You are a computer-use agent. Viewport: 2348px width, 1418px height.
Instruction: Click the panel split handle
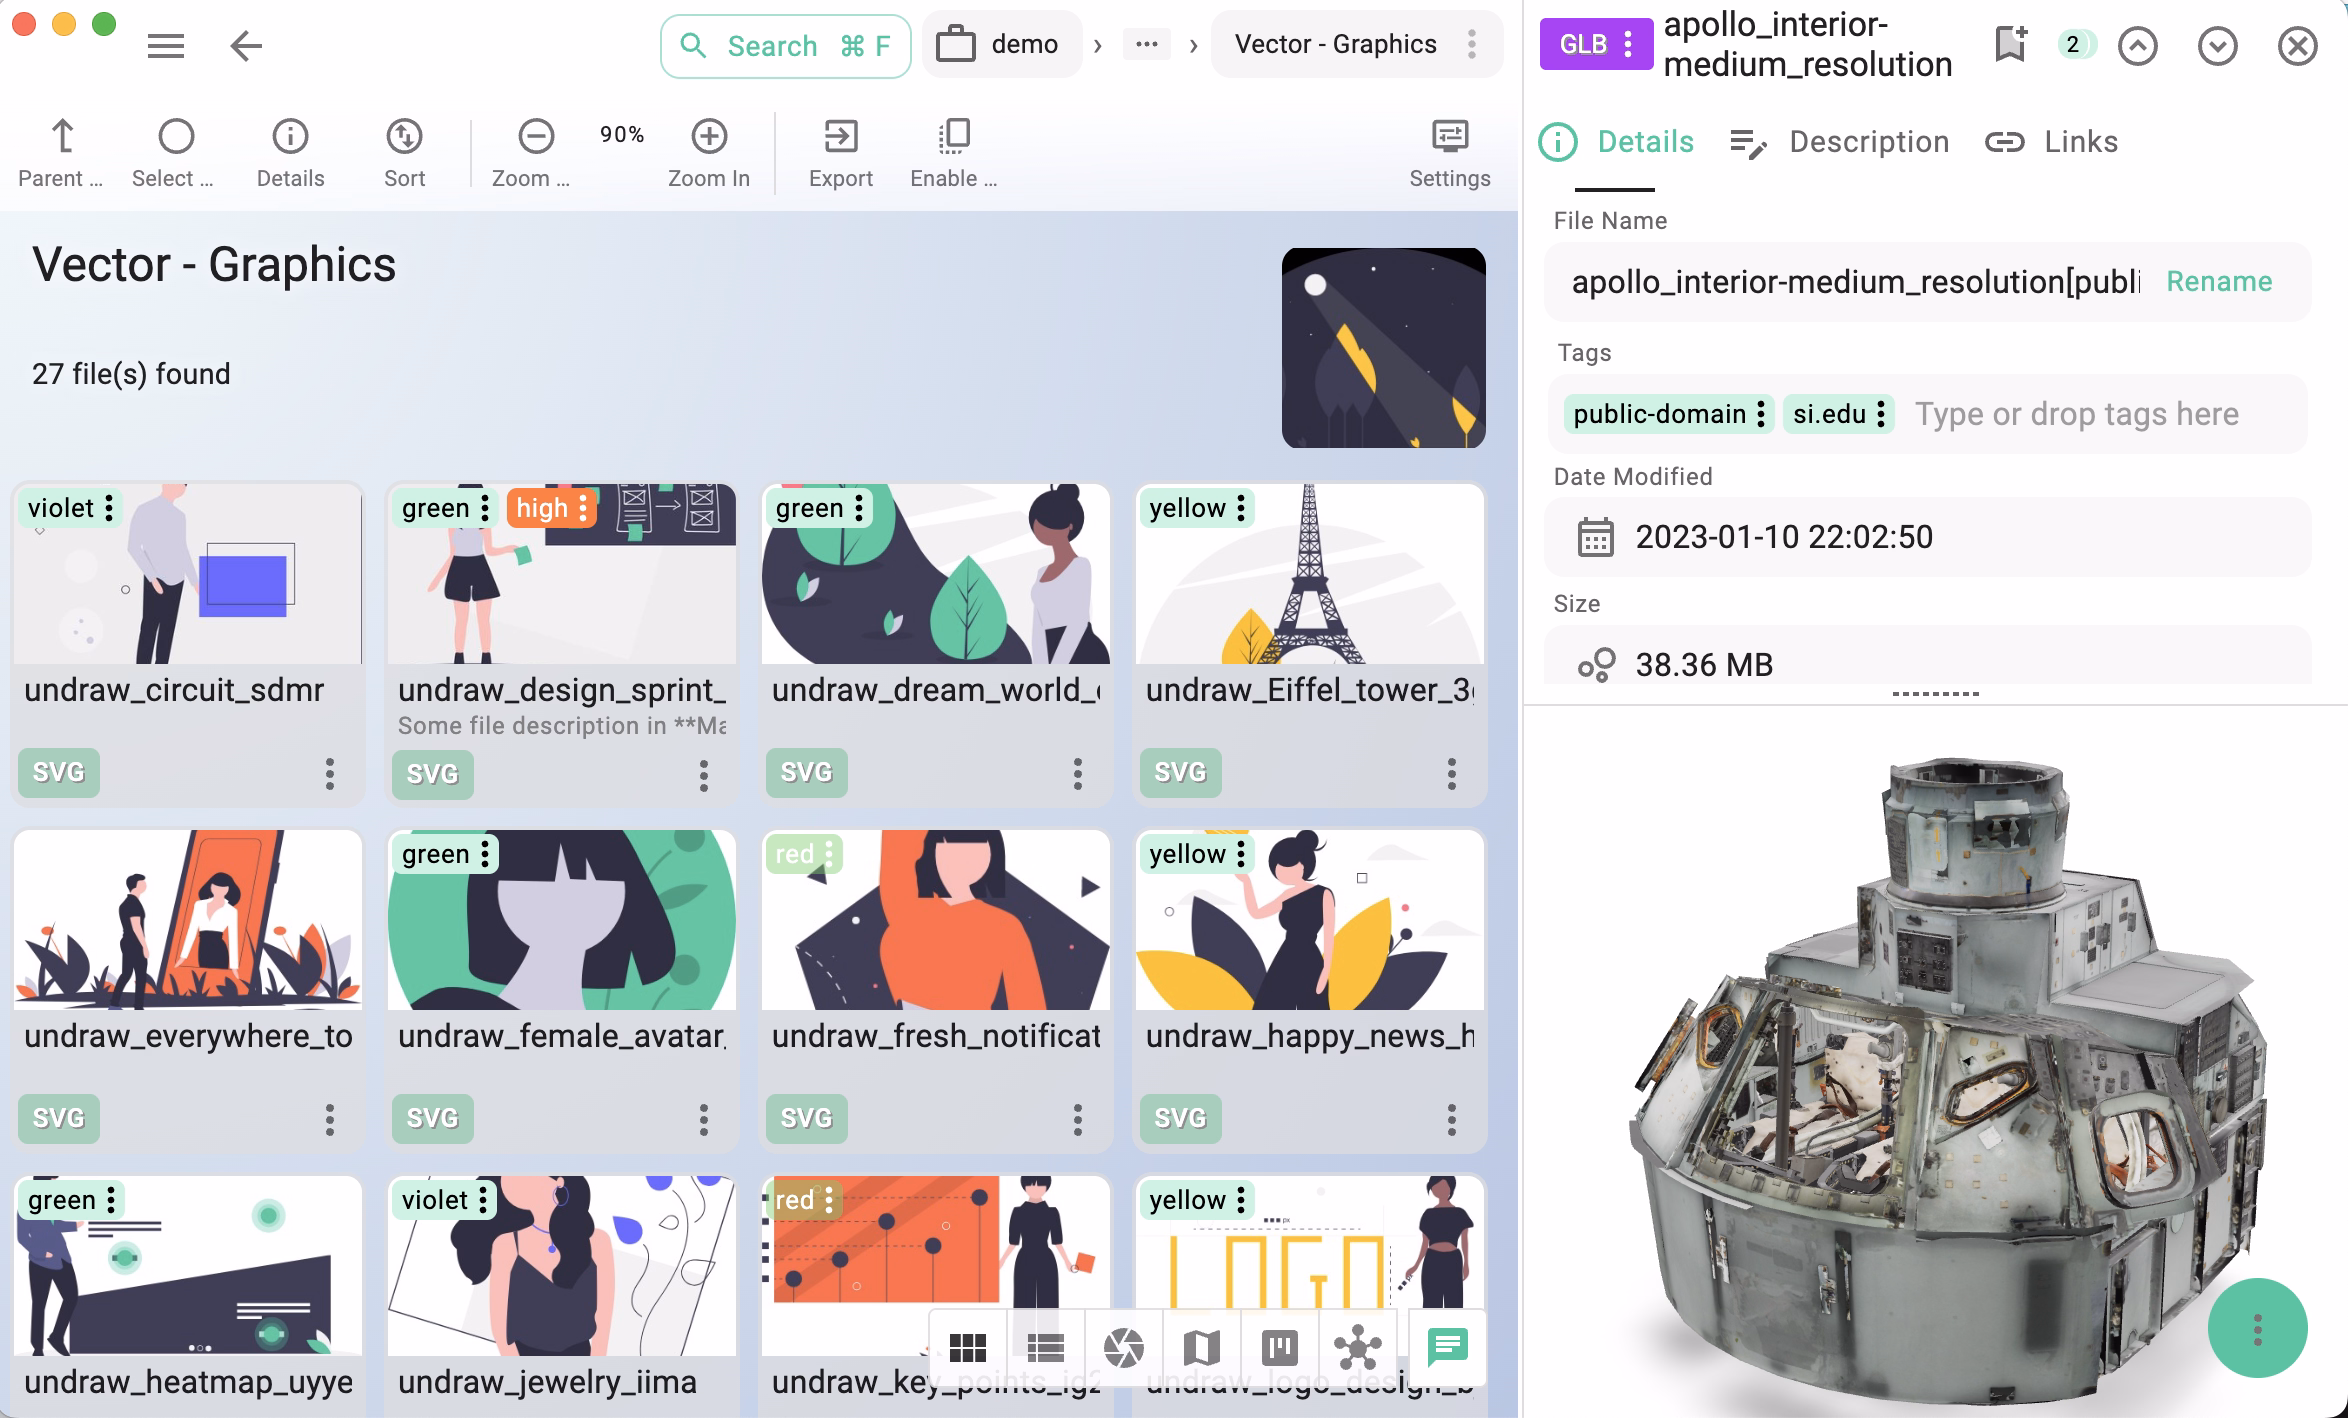(1935, 694)
